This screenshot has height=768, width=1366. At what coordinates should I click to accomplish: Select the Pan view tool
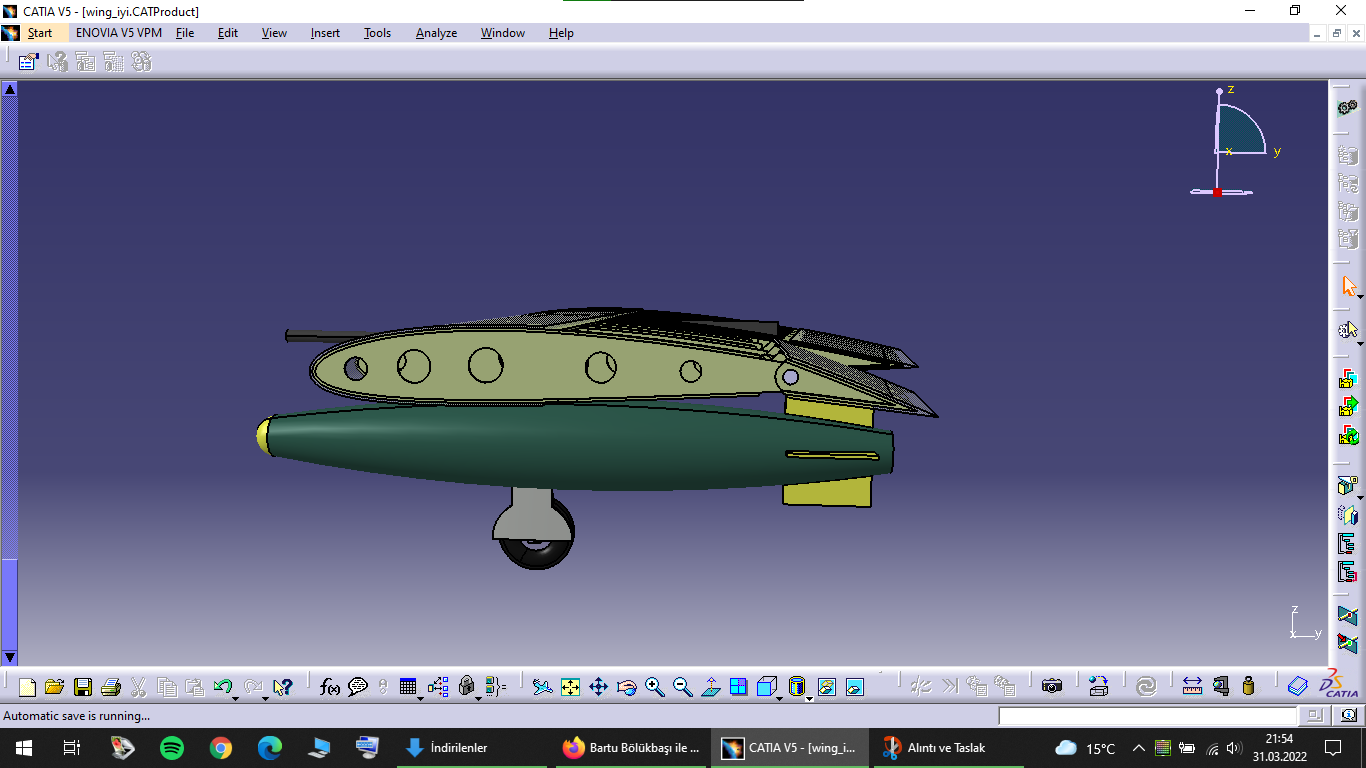tap(598, 687)
